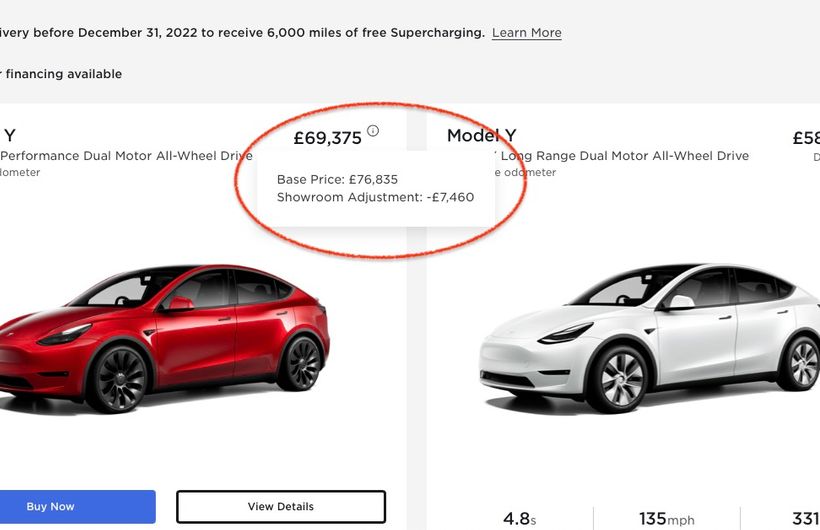Click the 4.8s acceleration stat
This screenshot has height=530, width=820.
(517, 519)
